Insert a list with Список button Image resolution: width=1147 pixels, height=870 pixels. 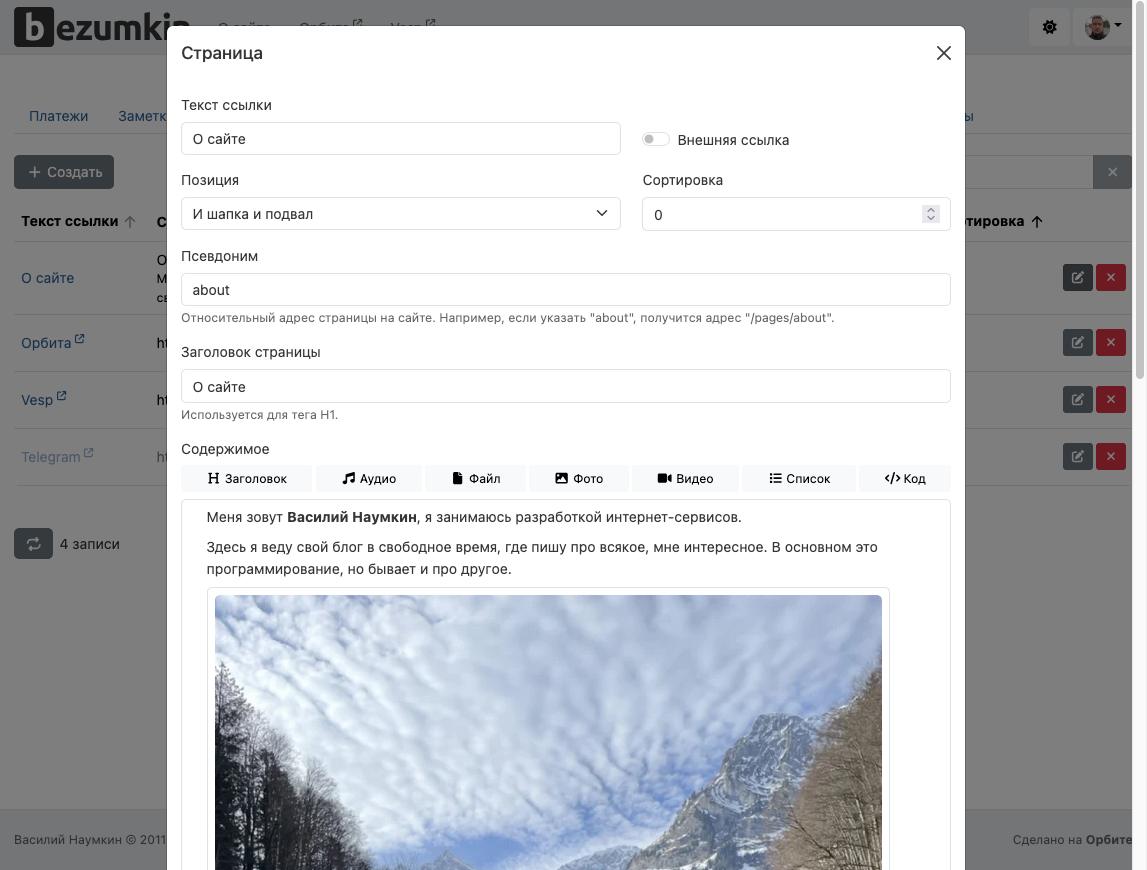click(x=799, y=479)
